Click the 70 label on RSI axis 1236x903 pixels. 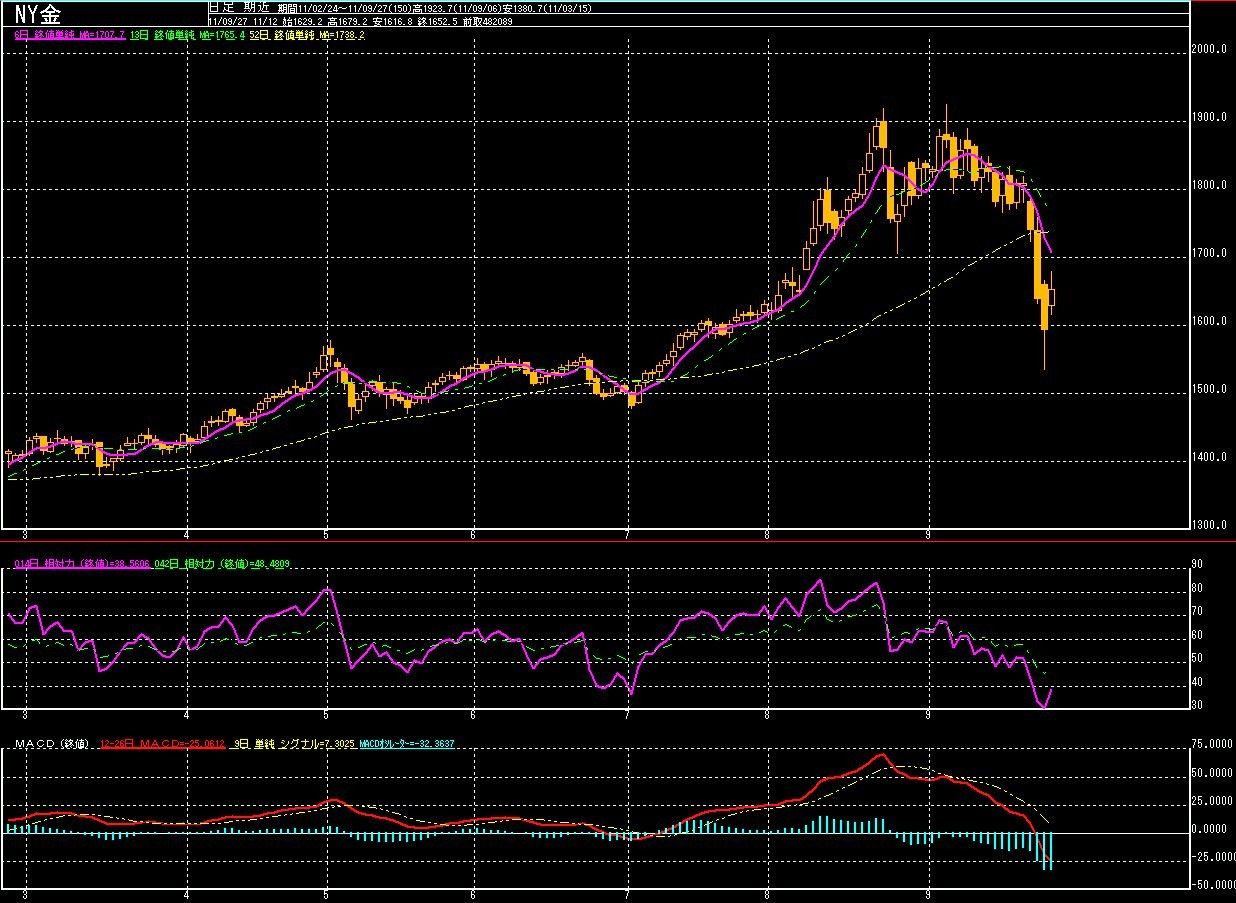coord(1197,611)
